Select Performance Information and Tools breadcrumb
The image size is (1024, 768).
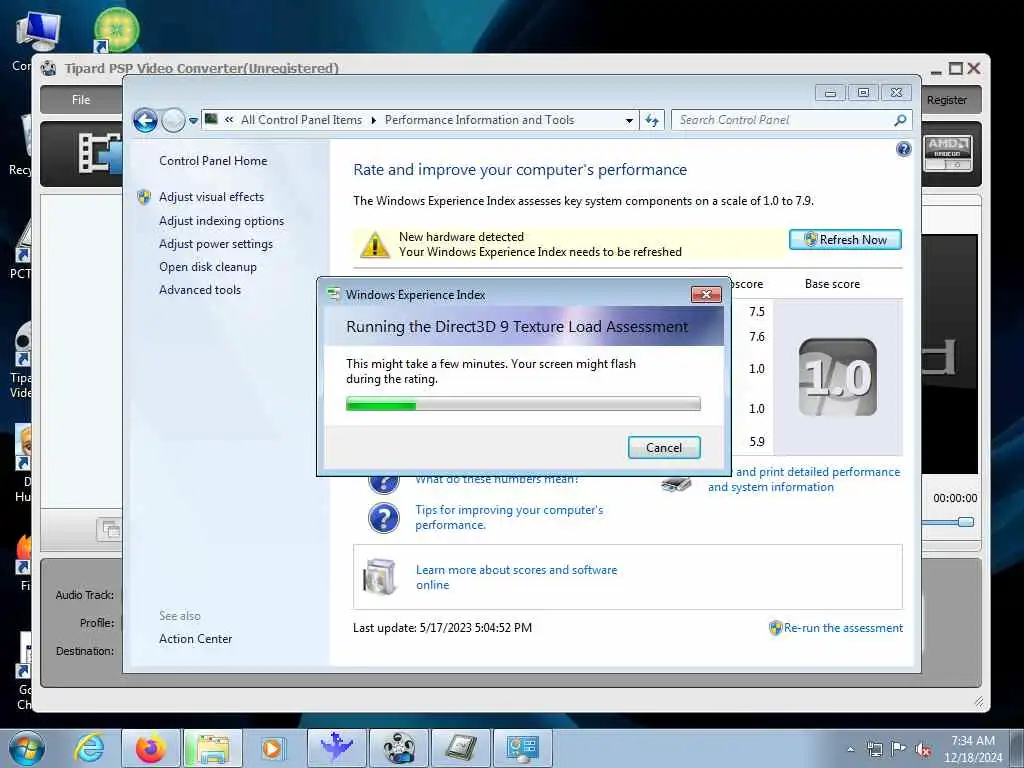479,120
